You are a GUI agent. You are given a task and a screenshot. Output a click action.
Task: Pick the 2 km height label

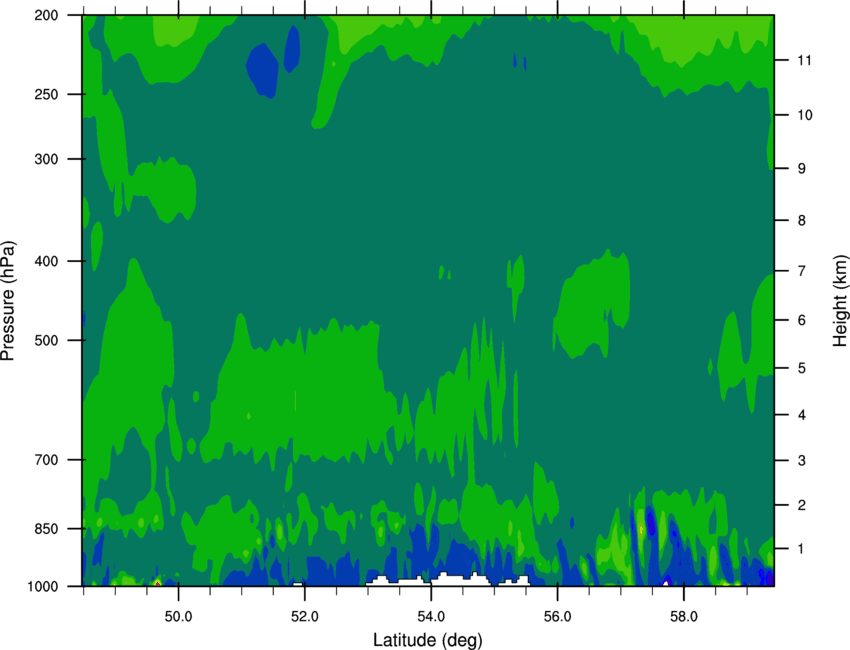coord(801,505)
